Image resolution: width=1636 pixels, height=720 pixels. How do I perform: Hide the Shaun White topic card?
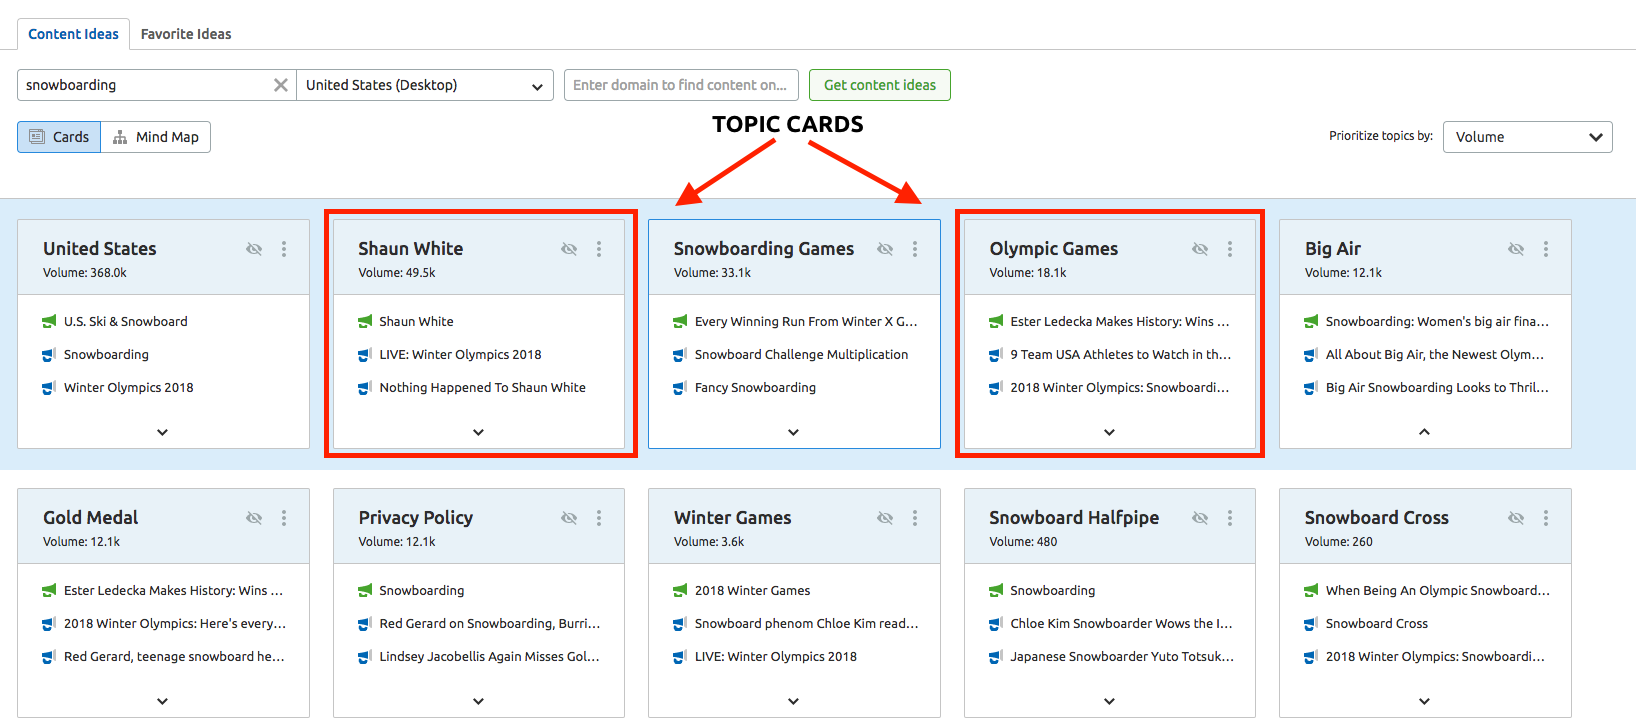pyautogui.click(x=569, y=249)
